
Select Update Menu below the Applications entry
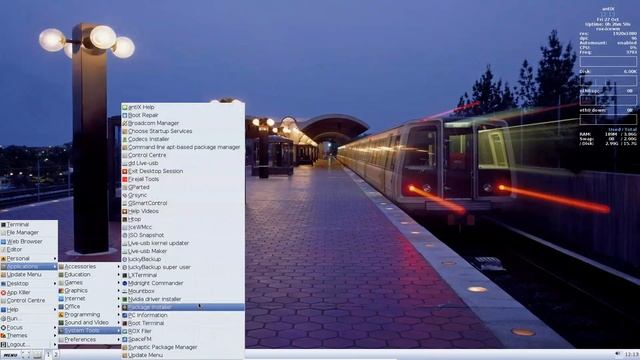click(29, 275)
